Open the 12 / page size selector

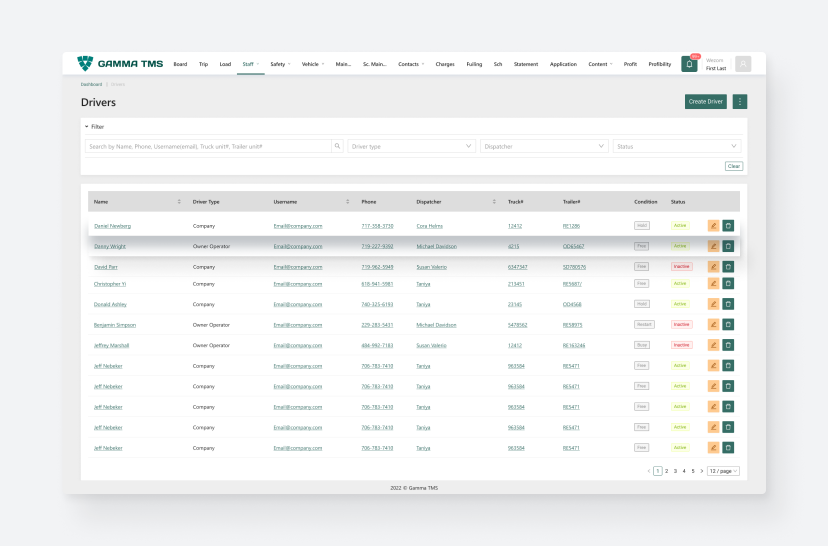[724, 470]
